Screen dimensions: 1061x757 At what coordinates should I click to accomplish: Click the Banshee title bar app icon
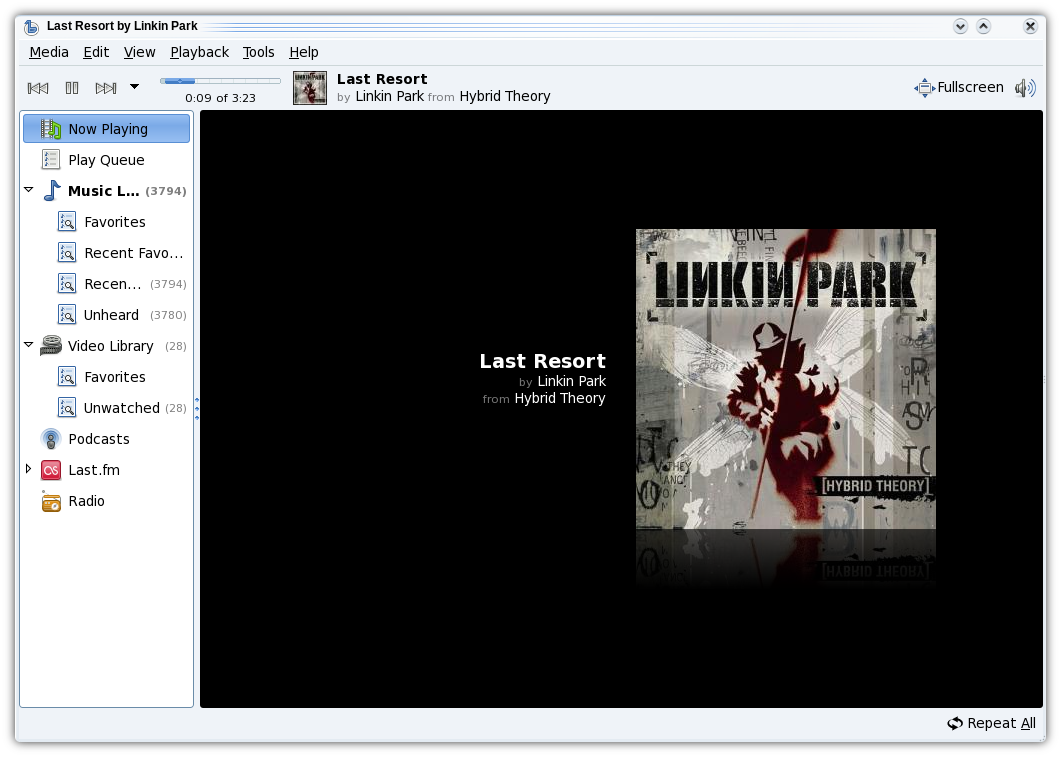point(31,26)
